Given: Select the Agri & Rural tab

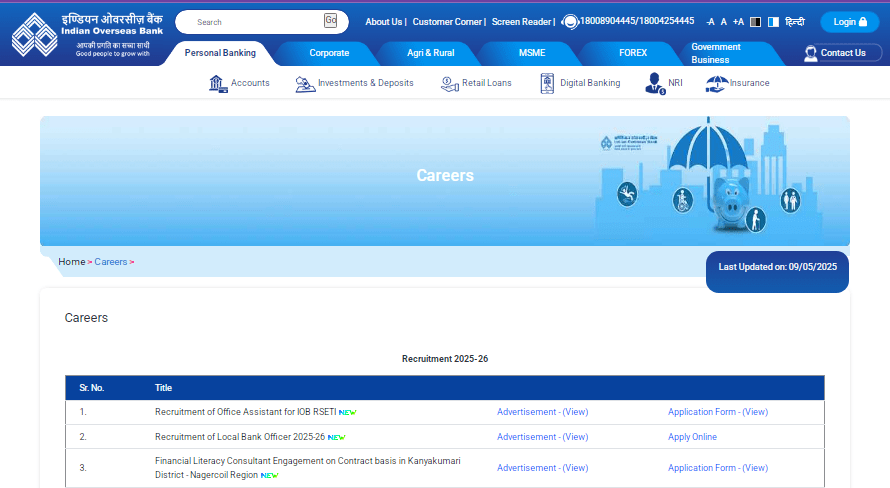Looking at the screenshot, I should pos(430,53).
